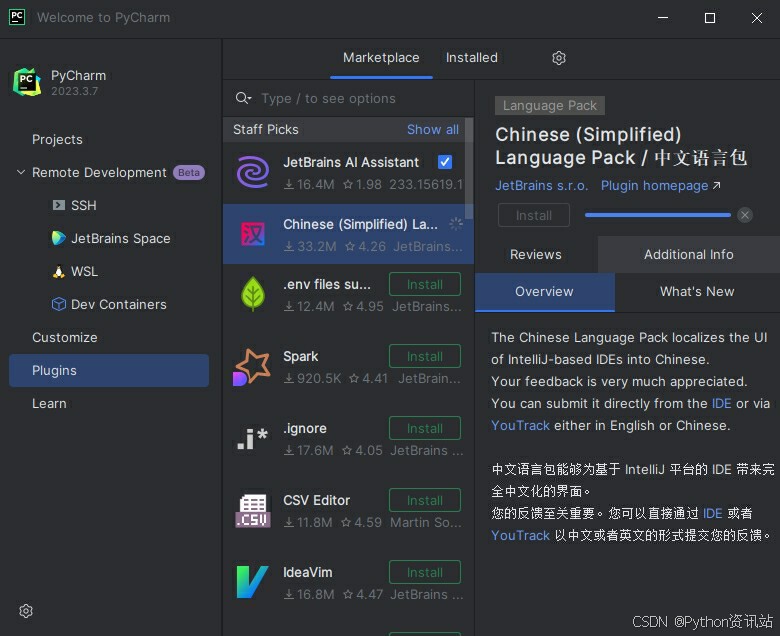Install the IdeaVim plugin
This screenshot has width=780, height=636.
pos(425,572)
